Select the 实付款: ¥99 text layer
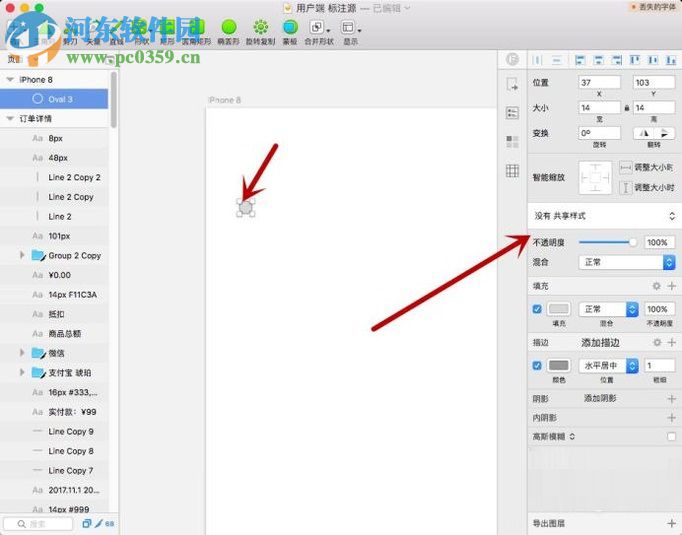682x535 pixels. coord(54,412)
